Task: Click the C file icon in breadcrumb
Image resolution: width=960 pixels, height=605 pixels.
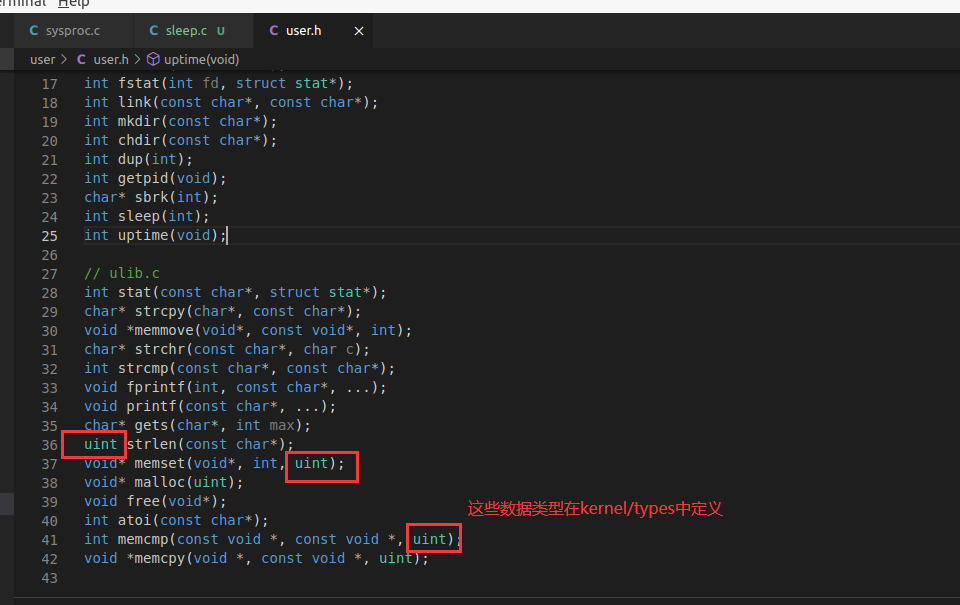Action: click(81, 59)
